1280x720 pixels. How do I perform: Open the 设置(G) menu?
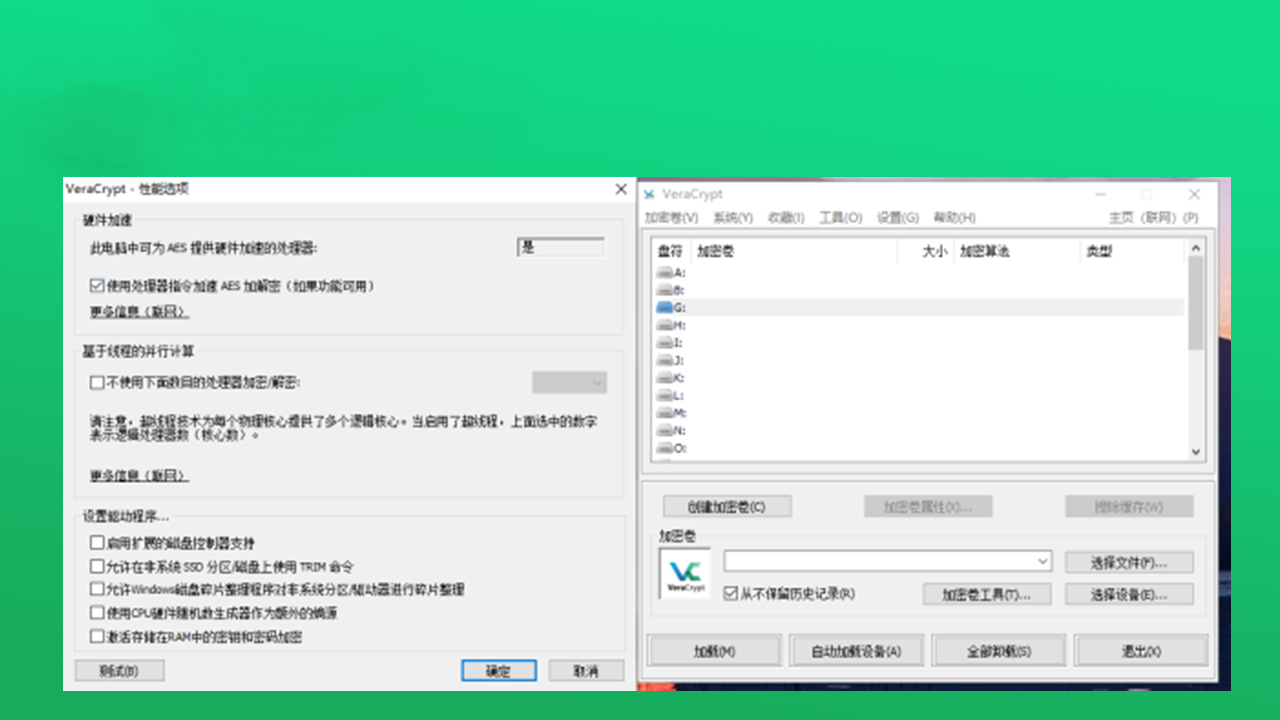point(897,218)
